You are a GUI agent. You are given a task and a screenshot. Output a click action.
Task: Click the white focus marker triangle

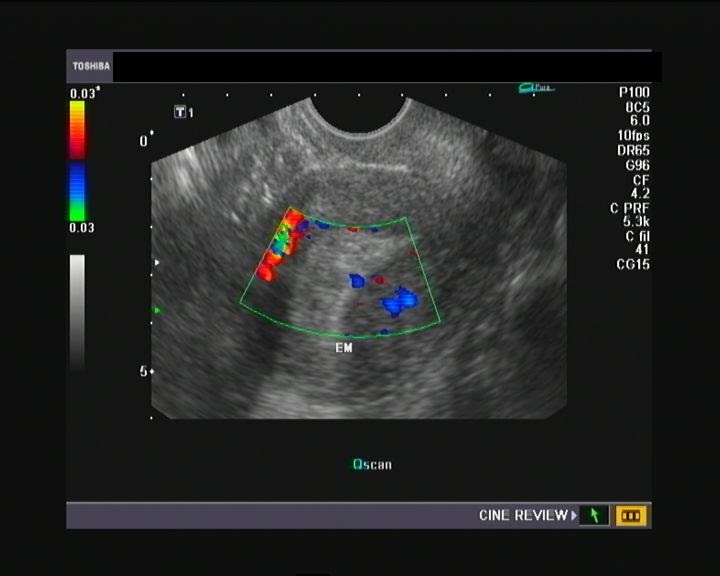point(157,263)
